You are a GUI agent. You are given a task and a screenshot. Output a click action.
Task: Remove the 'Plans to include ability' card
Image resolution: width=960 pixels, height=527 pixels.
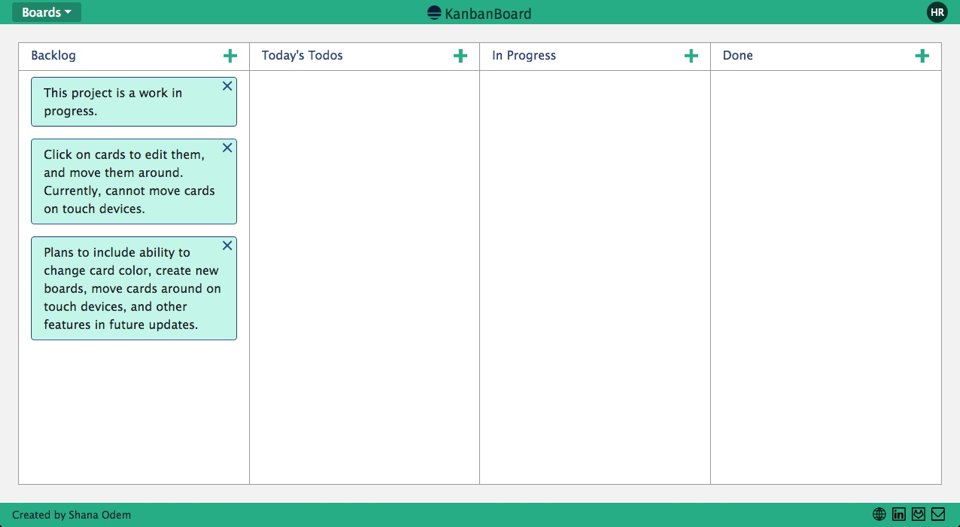tap(227, 246)
